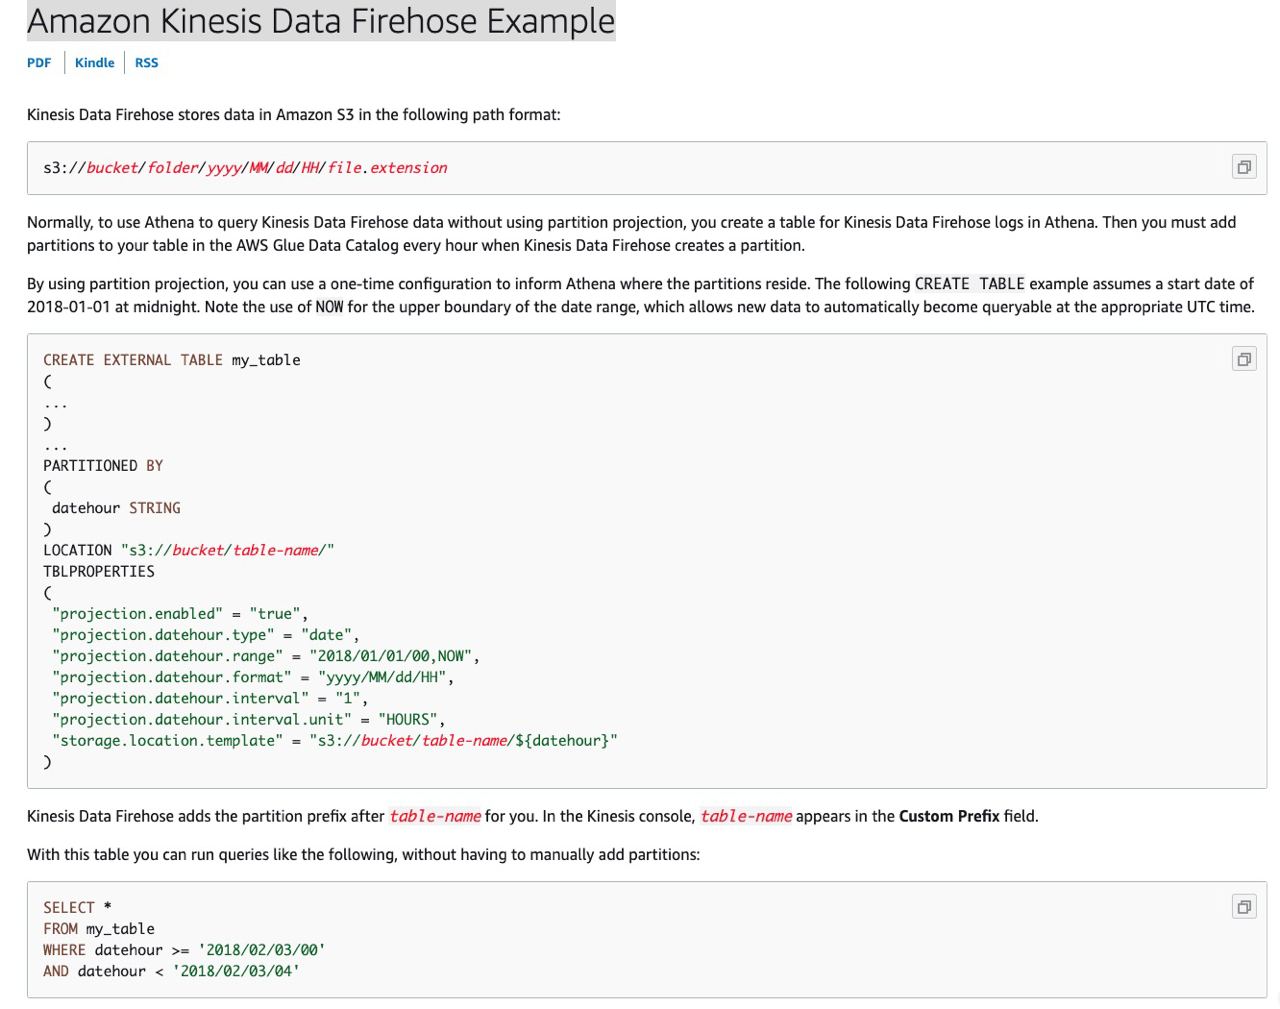Click the bold Custom Prefix text

click(x=949, y=816)
